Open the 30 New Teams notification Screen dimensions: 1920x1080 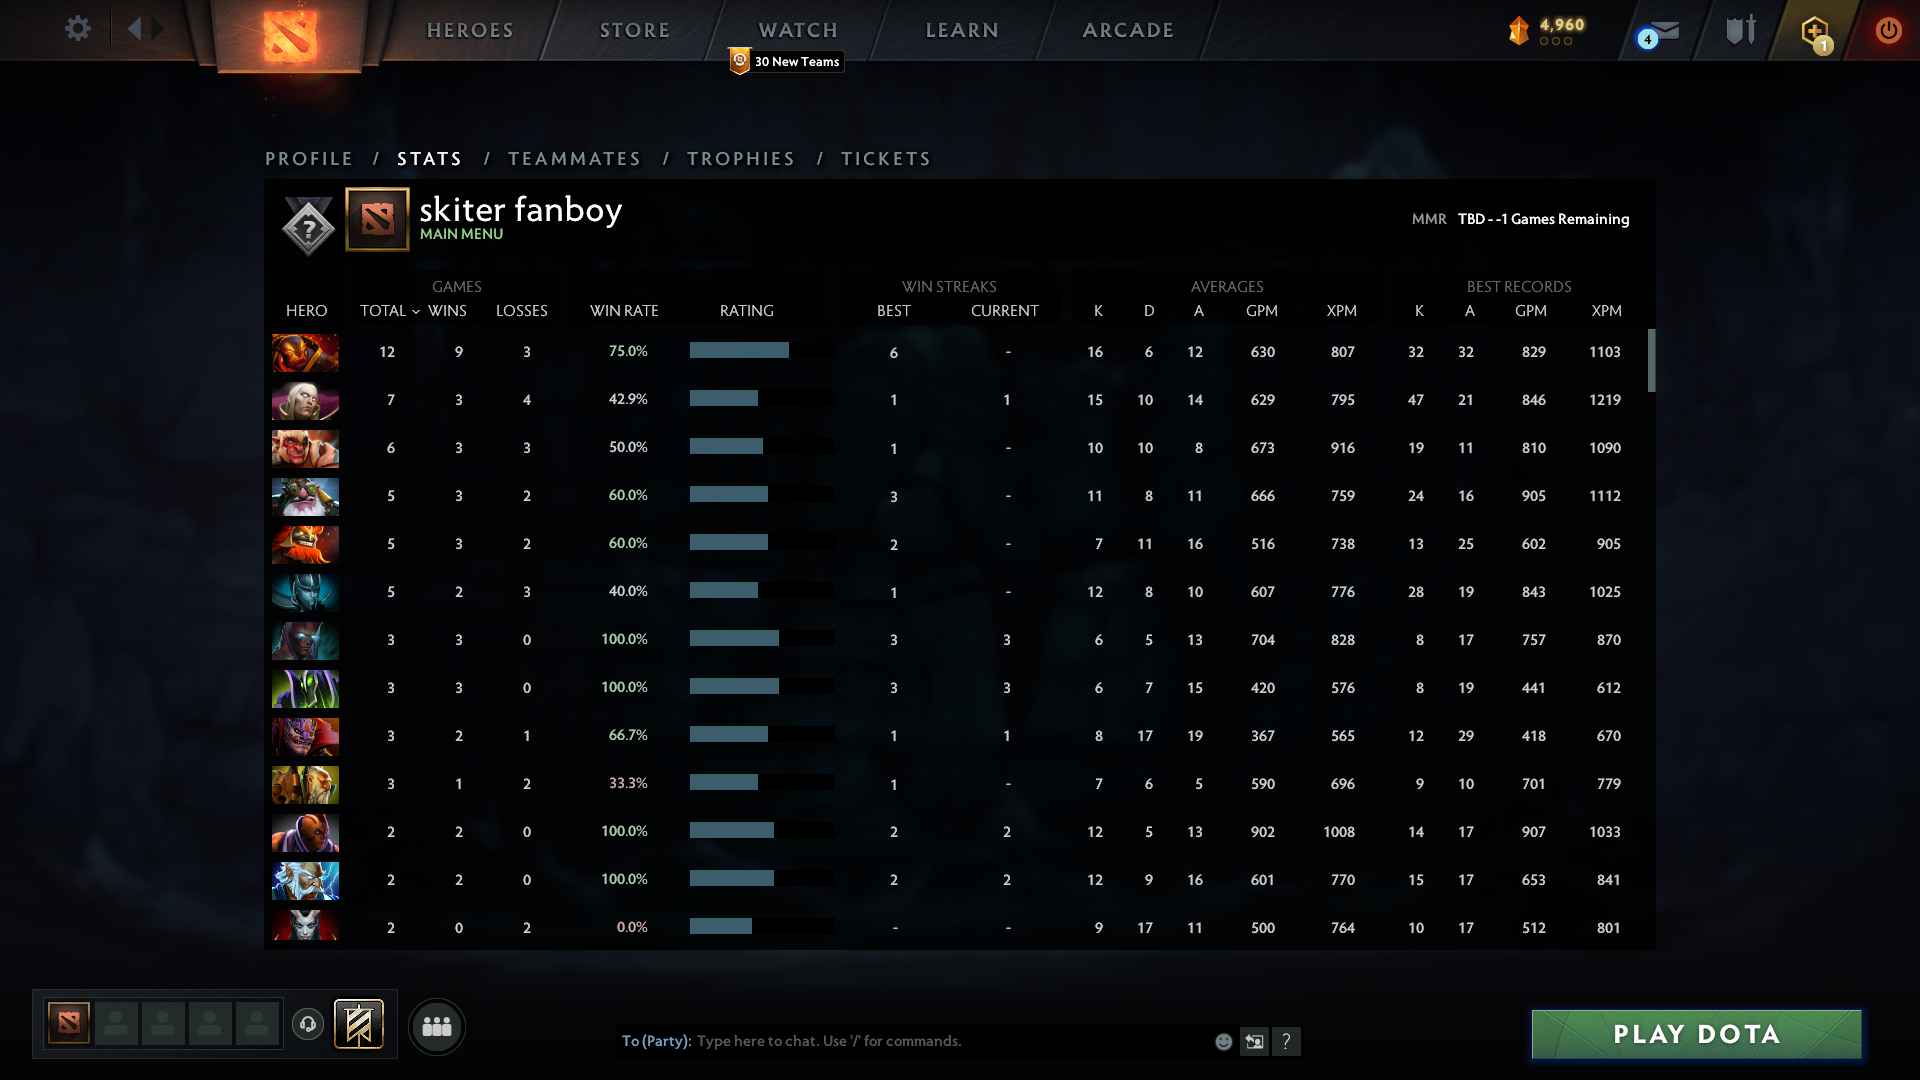(x=787, y=61)
